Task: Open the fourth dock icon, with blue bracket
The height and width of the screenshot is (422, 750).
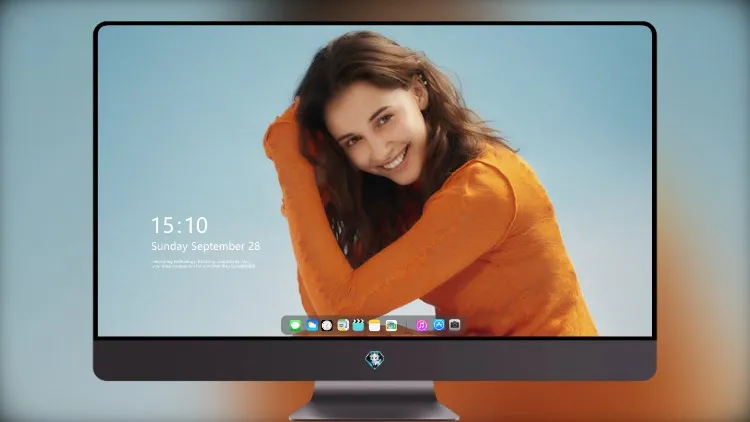Action: tap(343, 325)
